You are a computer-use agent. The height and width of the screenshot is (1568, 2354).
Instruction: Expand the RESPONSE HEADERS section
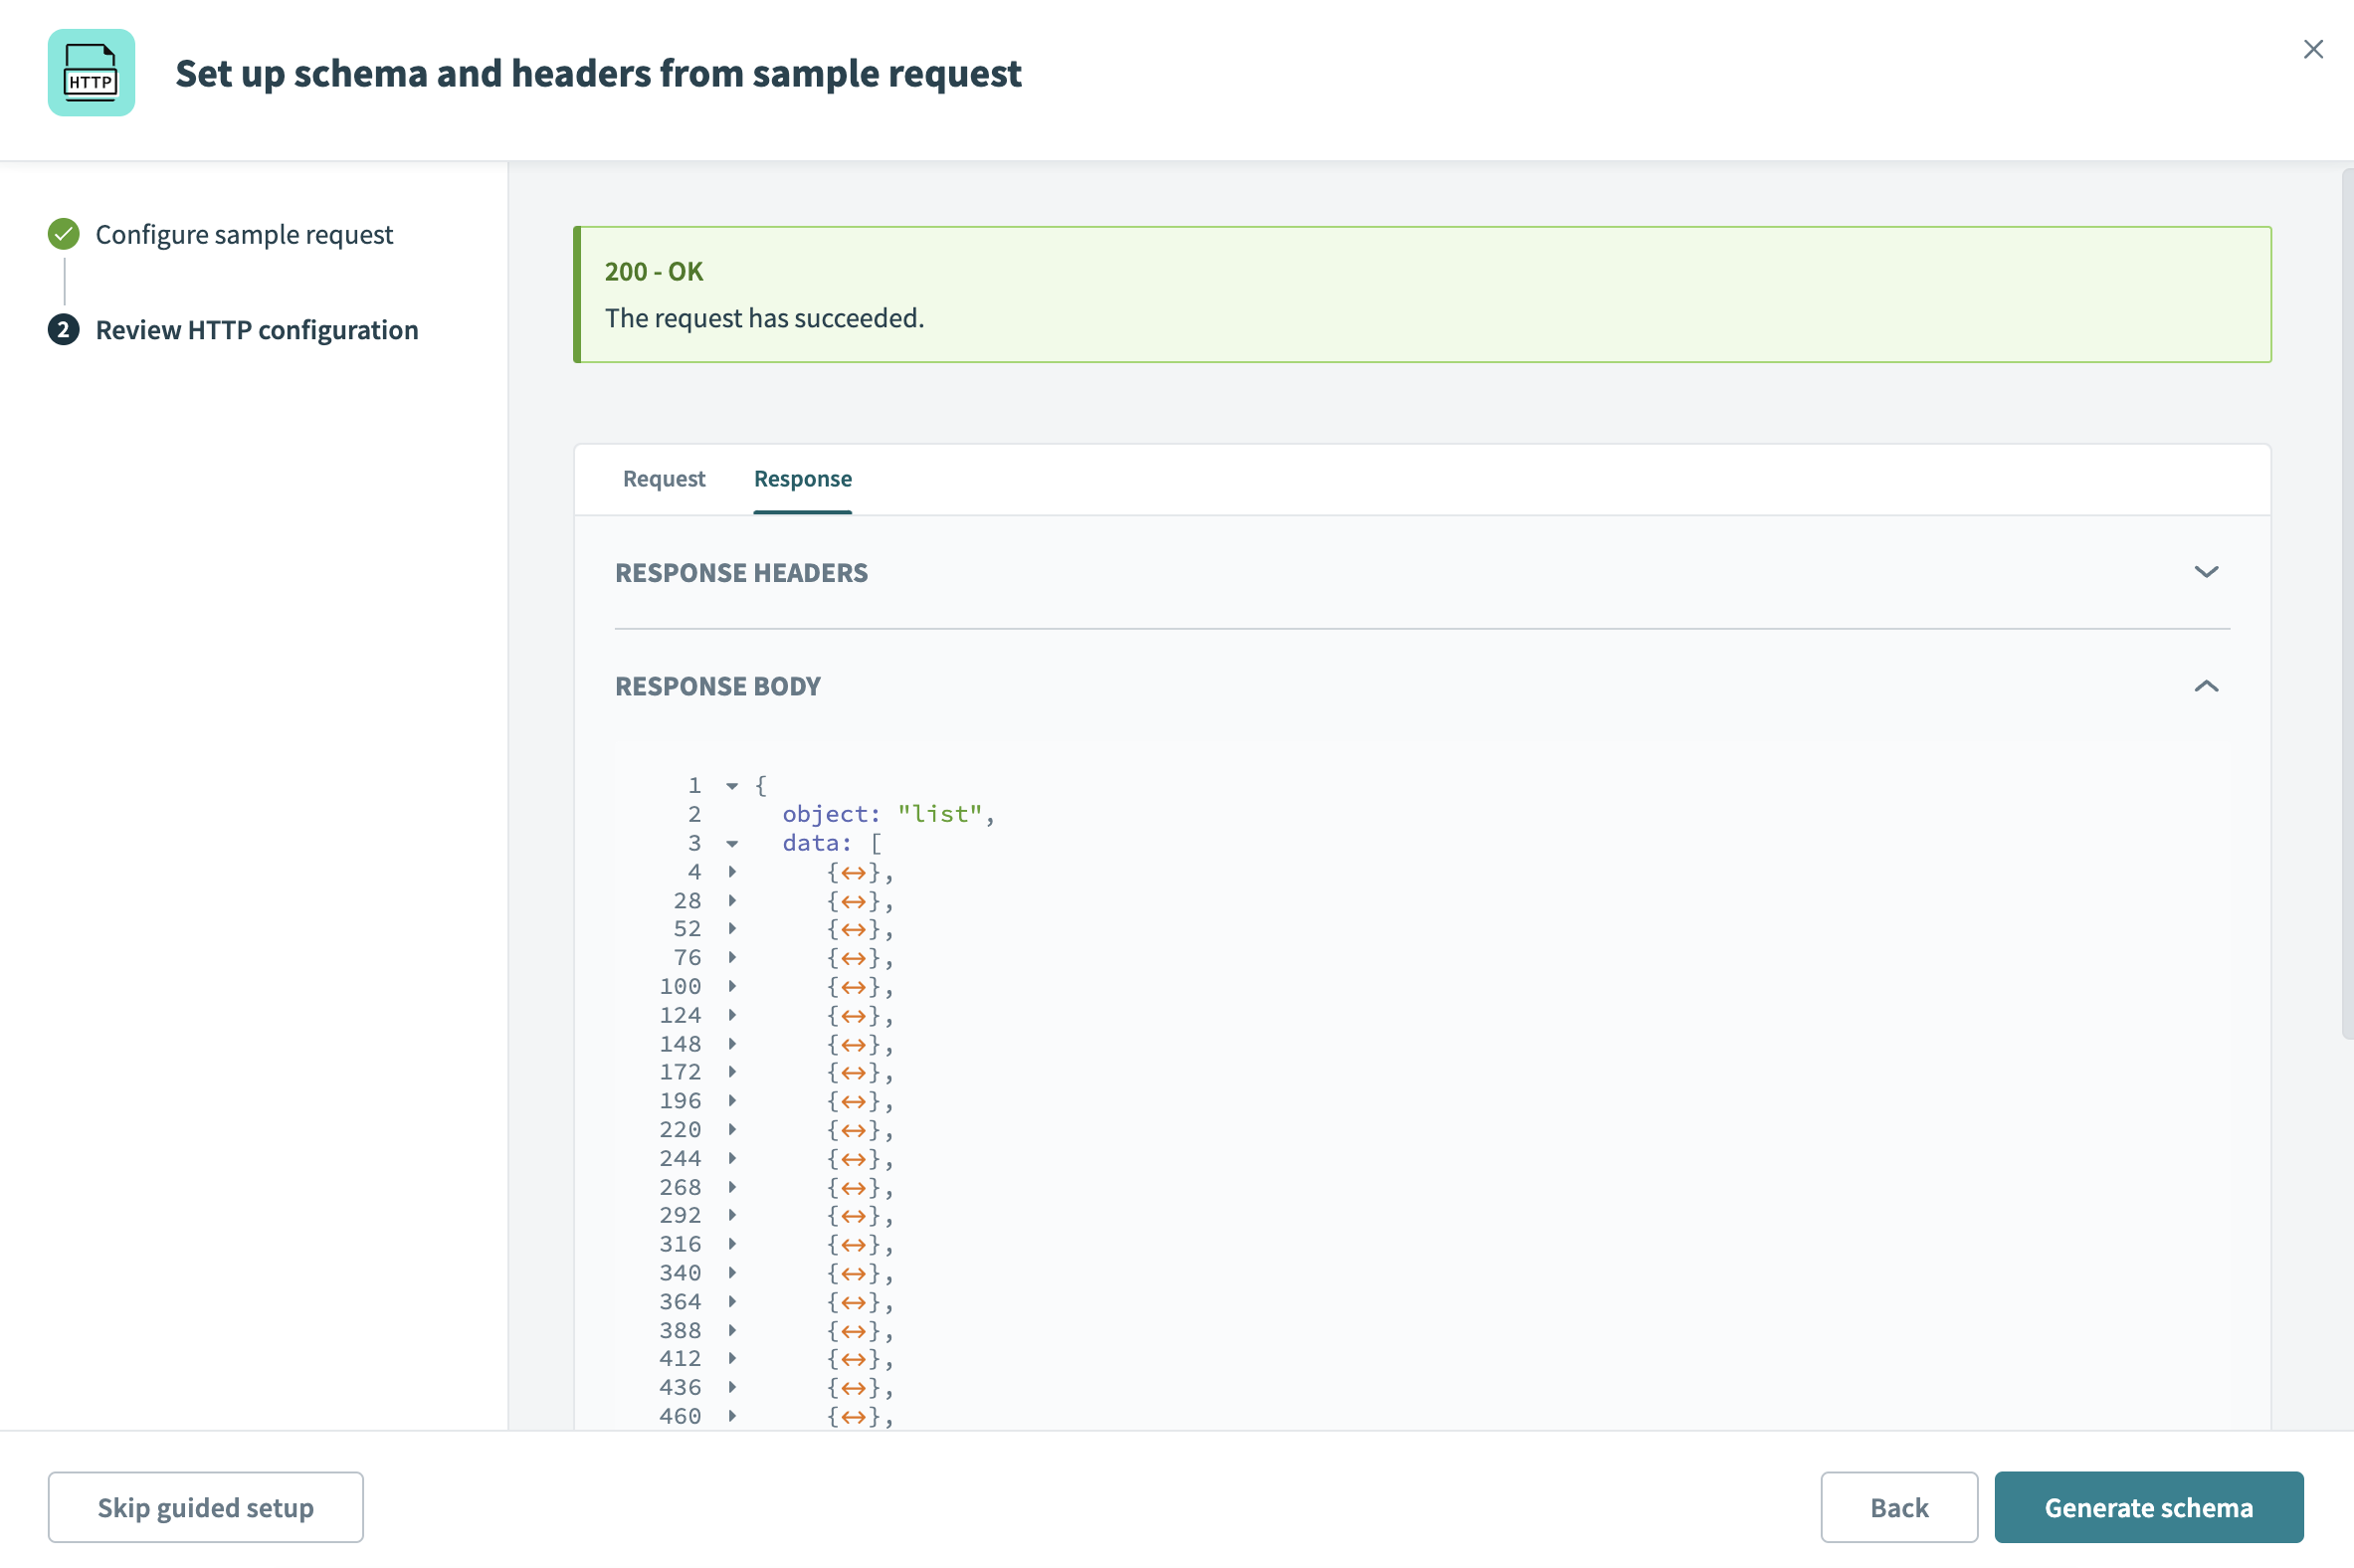point(2207,572)
